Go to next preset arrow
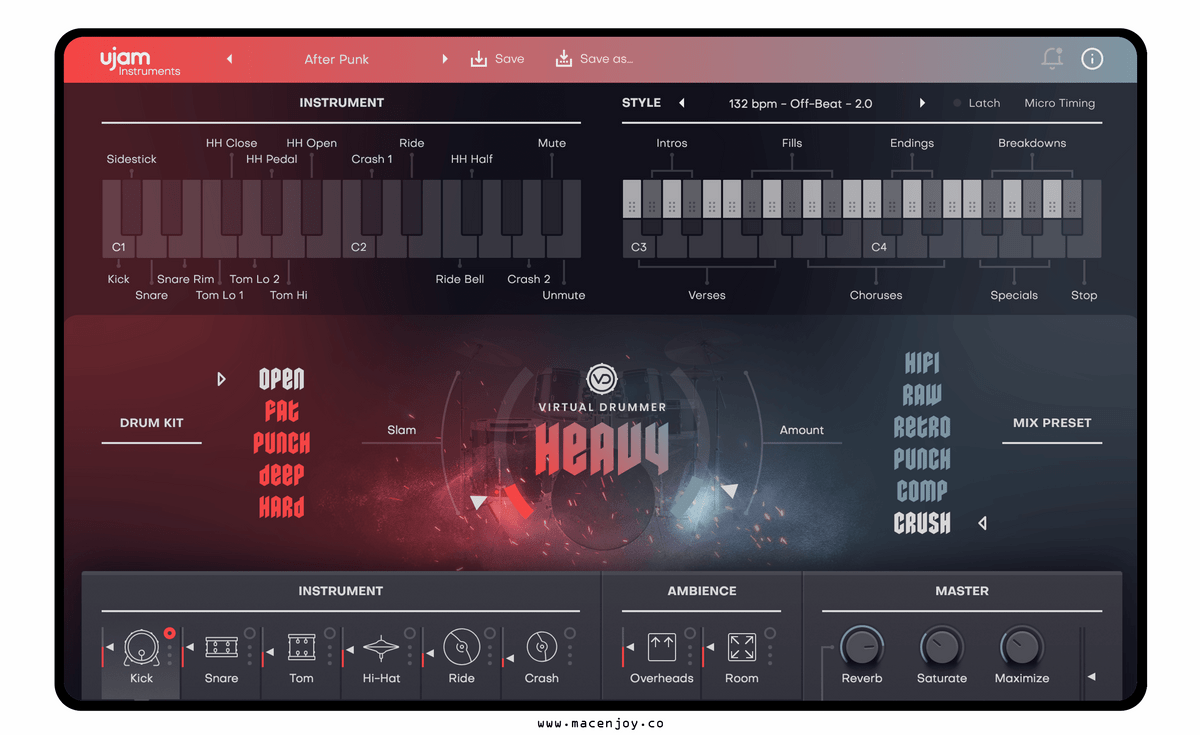The height and width of the screenshot is (735, 1200). click(x=445, y=59)
